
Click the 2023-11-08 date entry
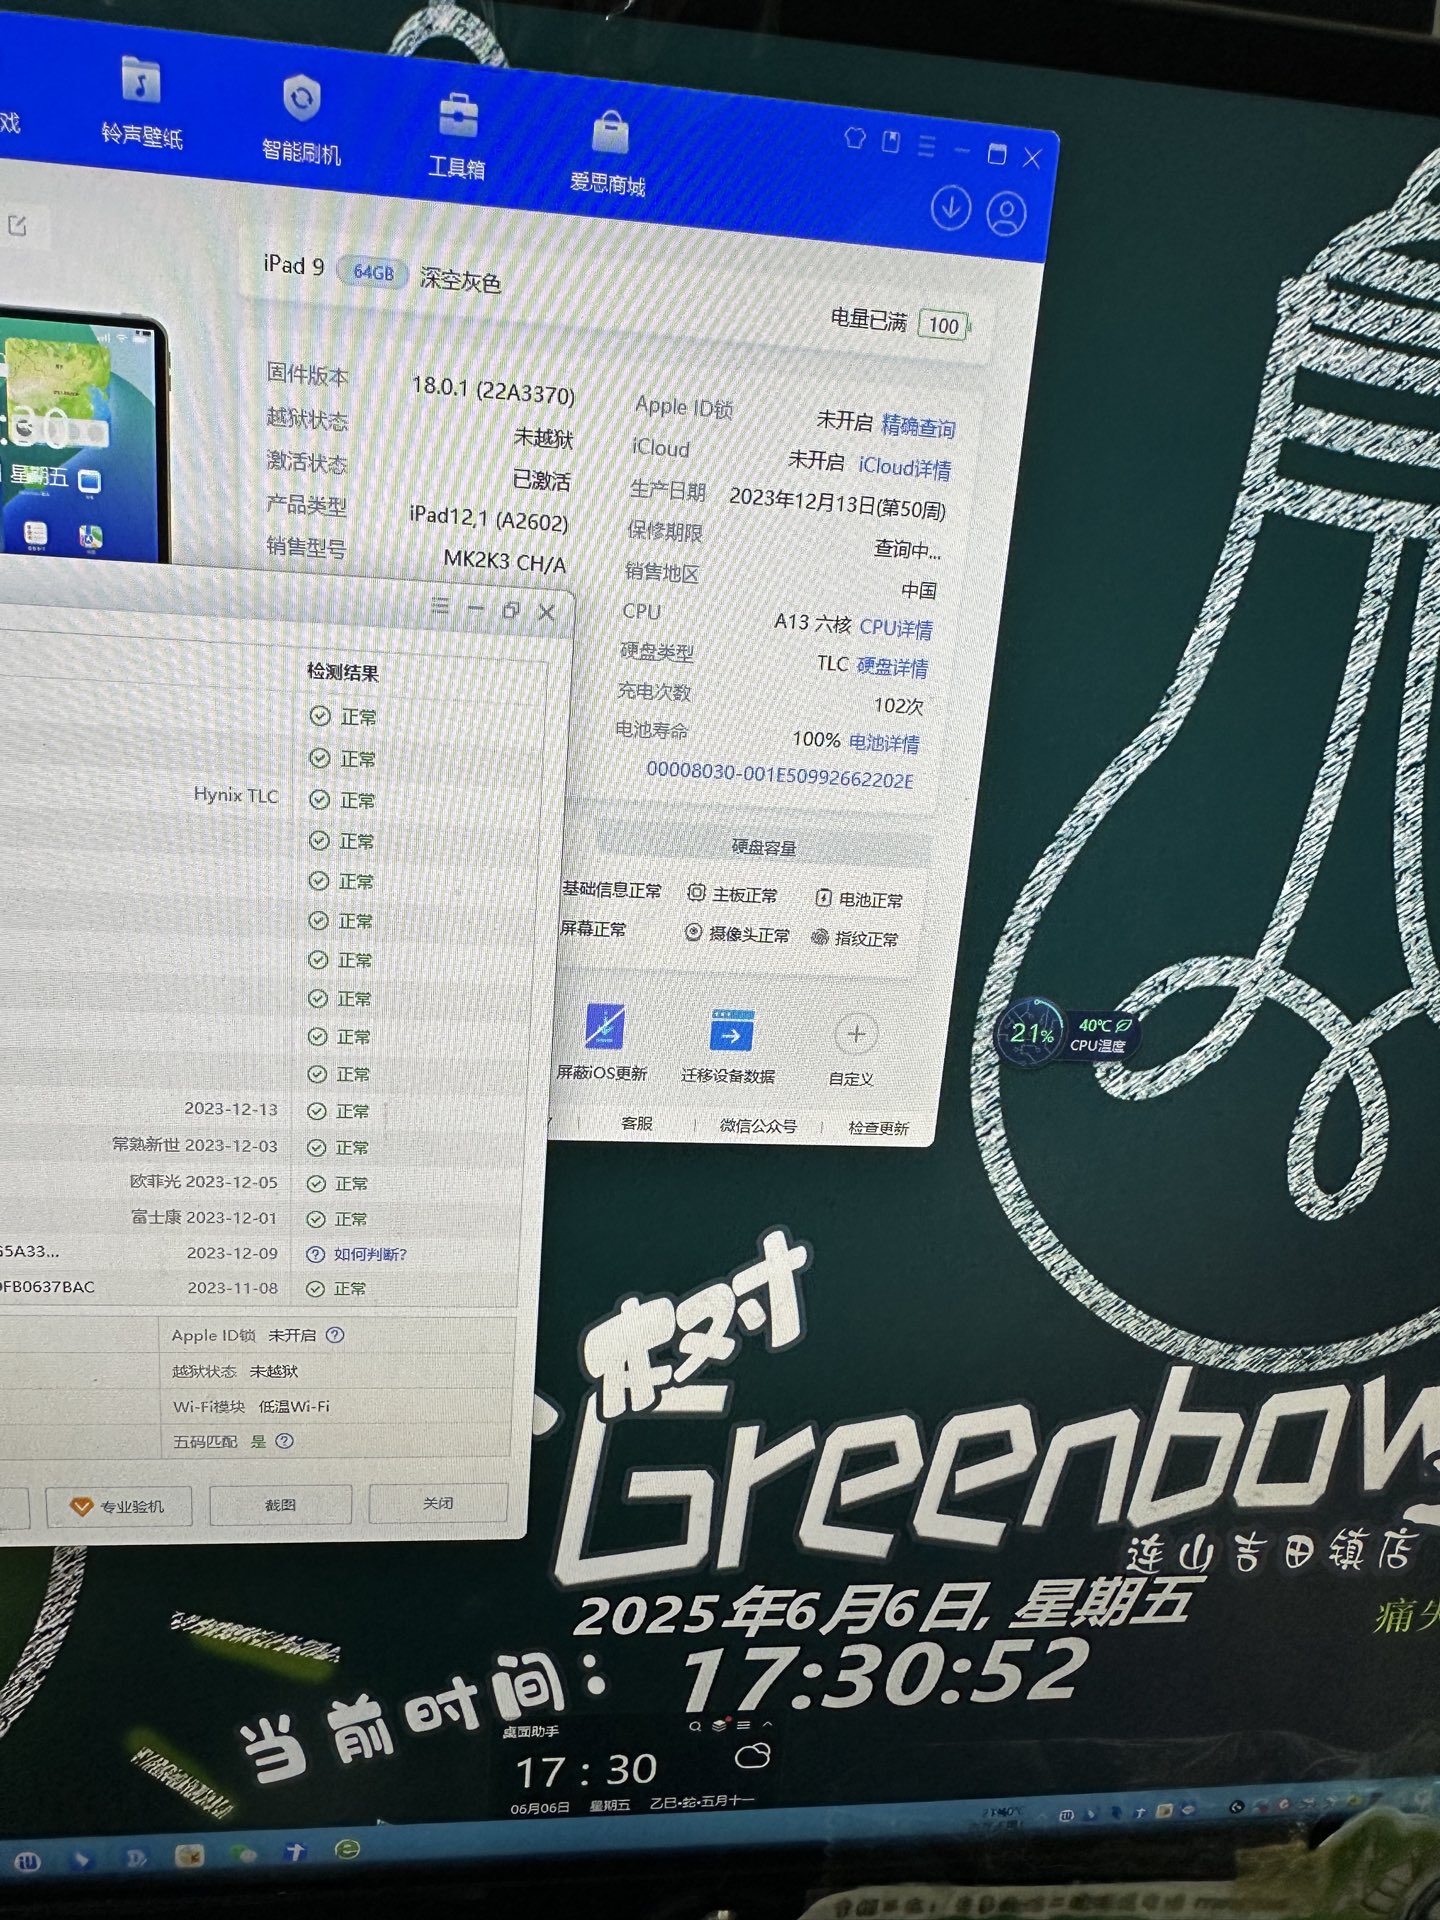click(233, 1288)
